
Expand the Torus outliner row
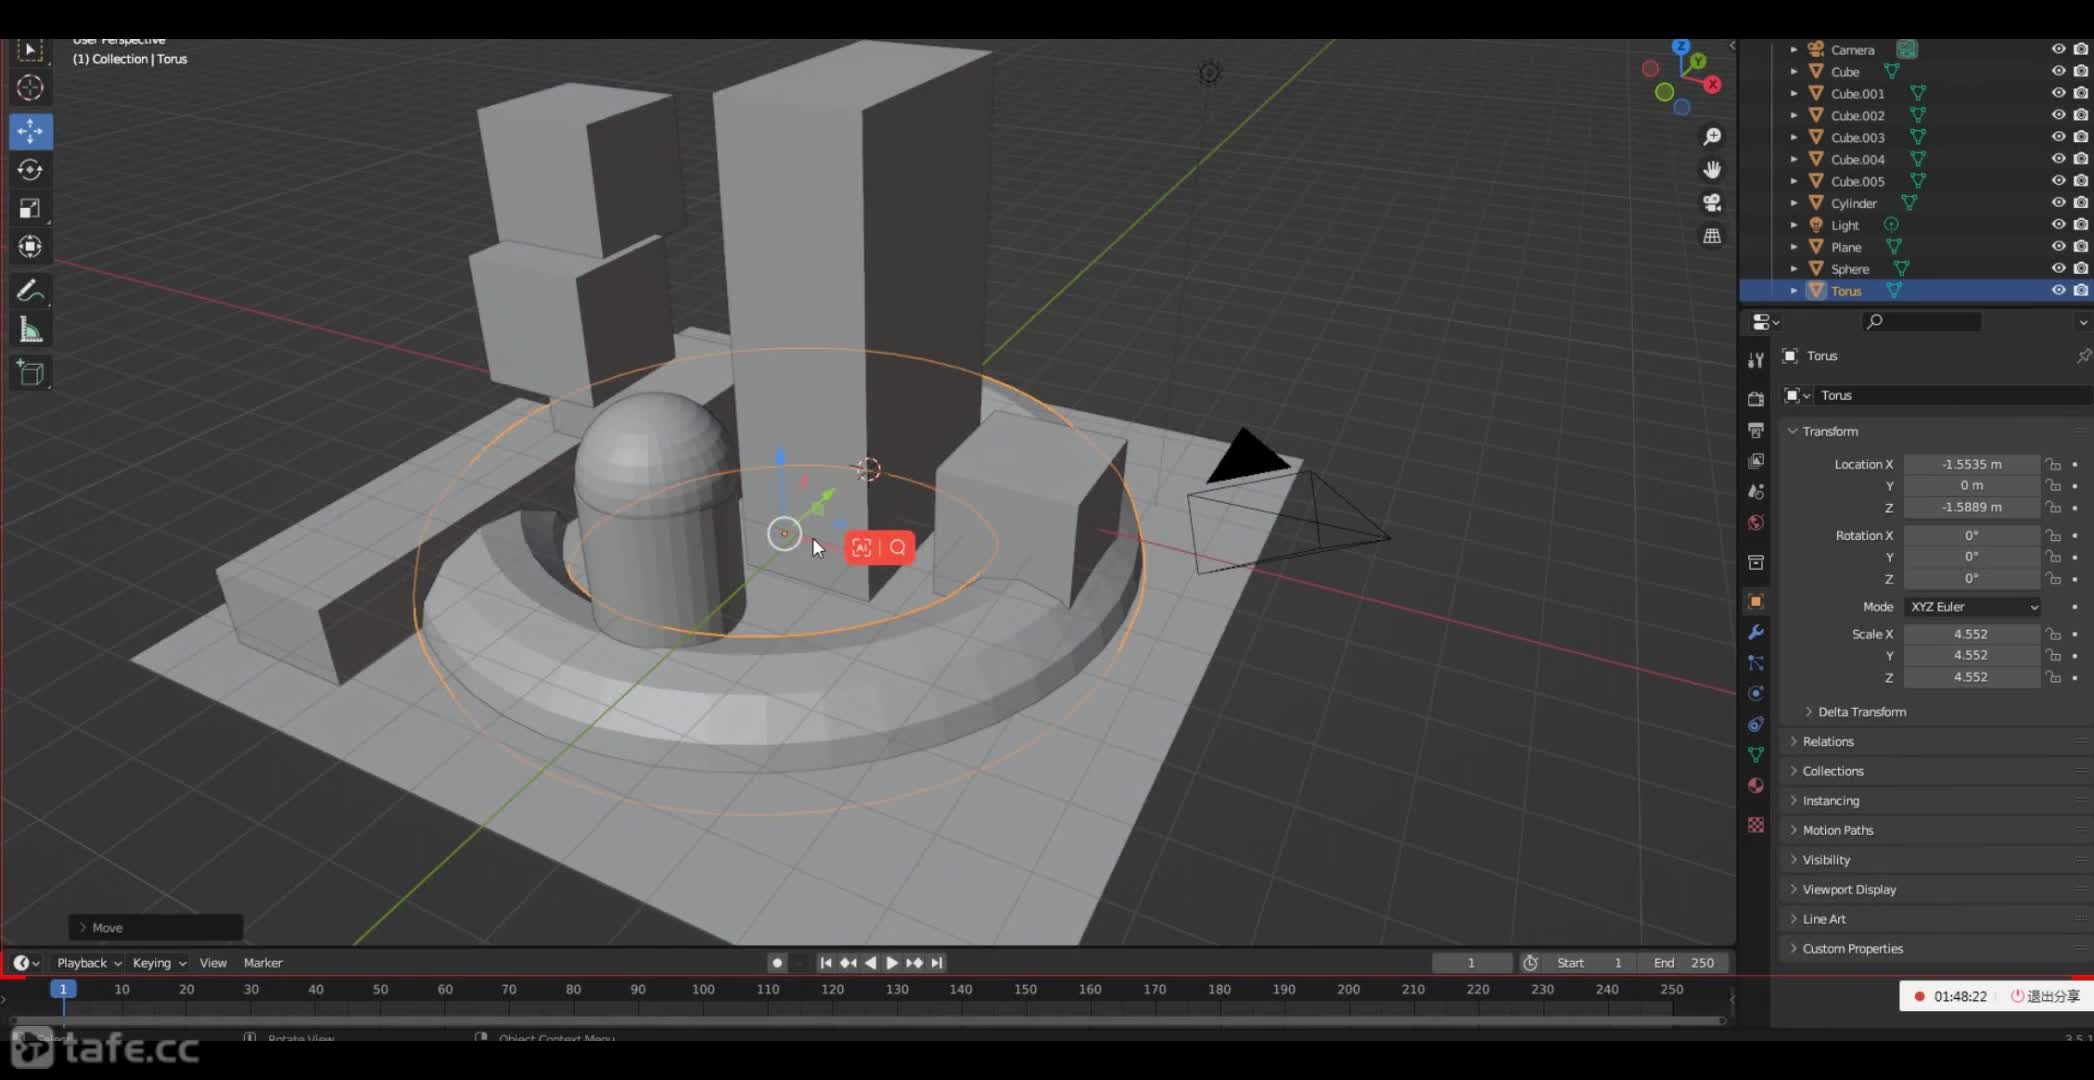click(1794, 290)
